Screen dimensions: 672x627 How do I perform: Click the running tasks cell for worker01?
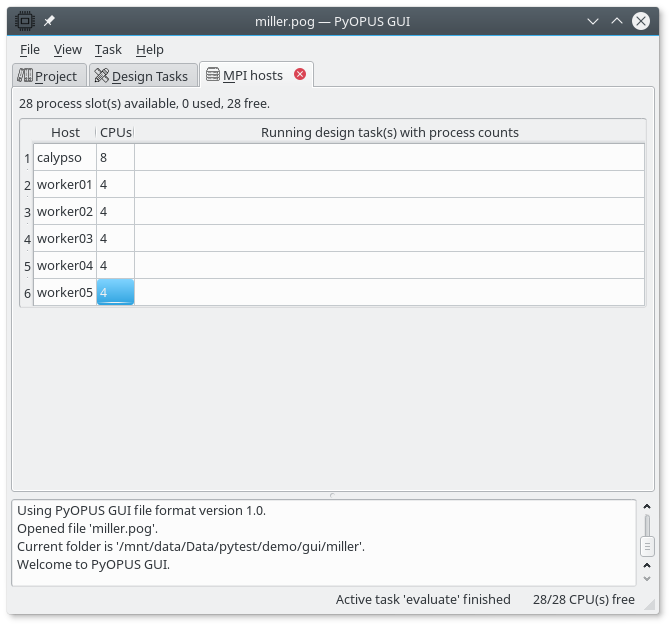pyautogui.click(x=389, y=184)
